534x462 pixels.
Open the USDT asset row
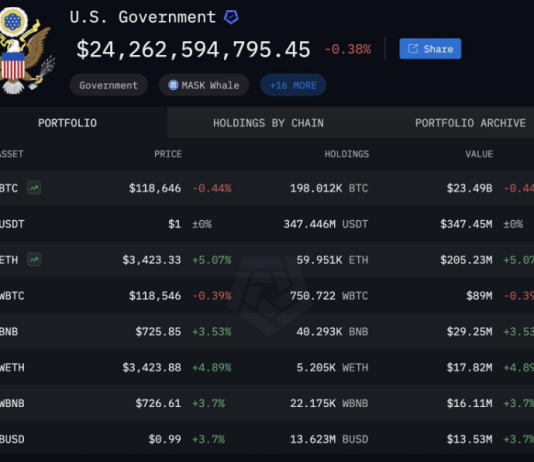267,224
